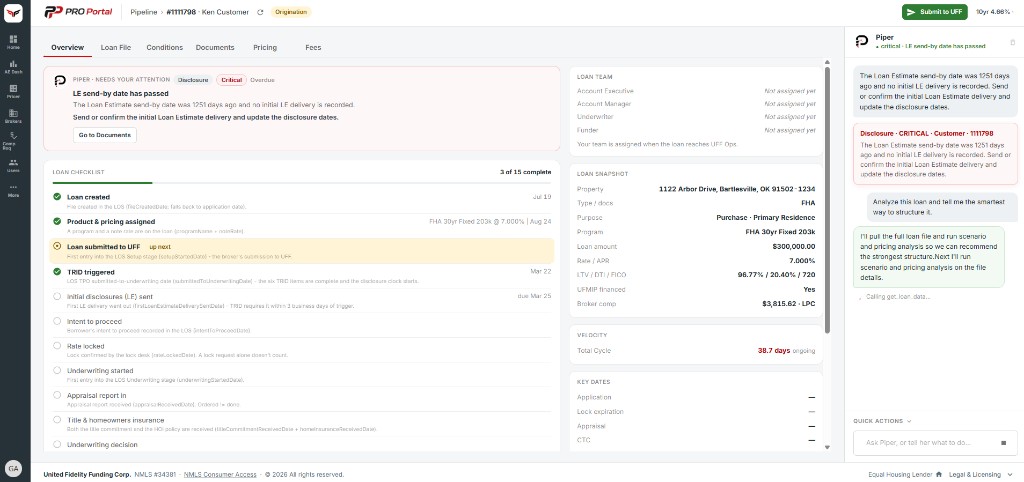
Task: Toggle the Title & homeowners insurance circle
Action: click(x=57, y=420)
